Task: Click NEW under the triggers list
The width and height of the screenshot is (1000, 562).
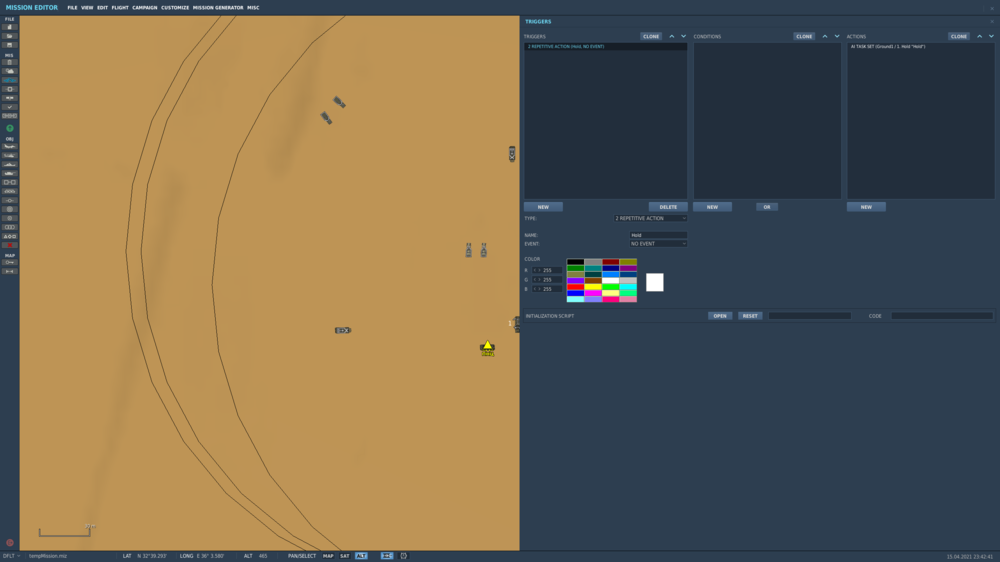Action: [x=543, y=207]
